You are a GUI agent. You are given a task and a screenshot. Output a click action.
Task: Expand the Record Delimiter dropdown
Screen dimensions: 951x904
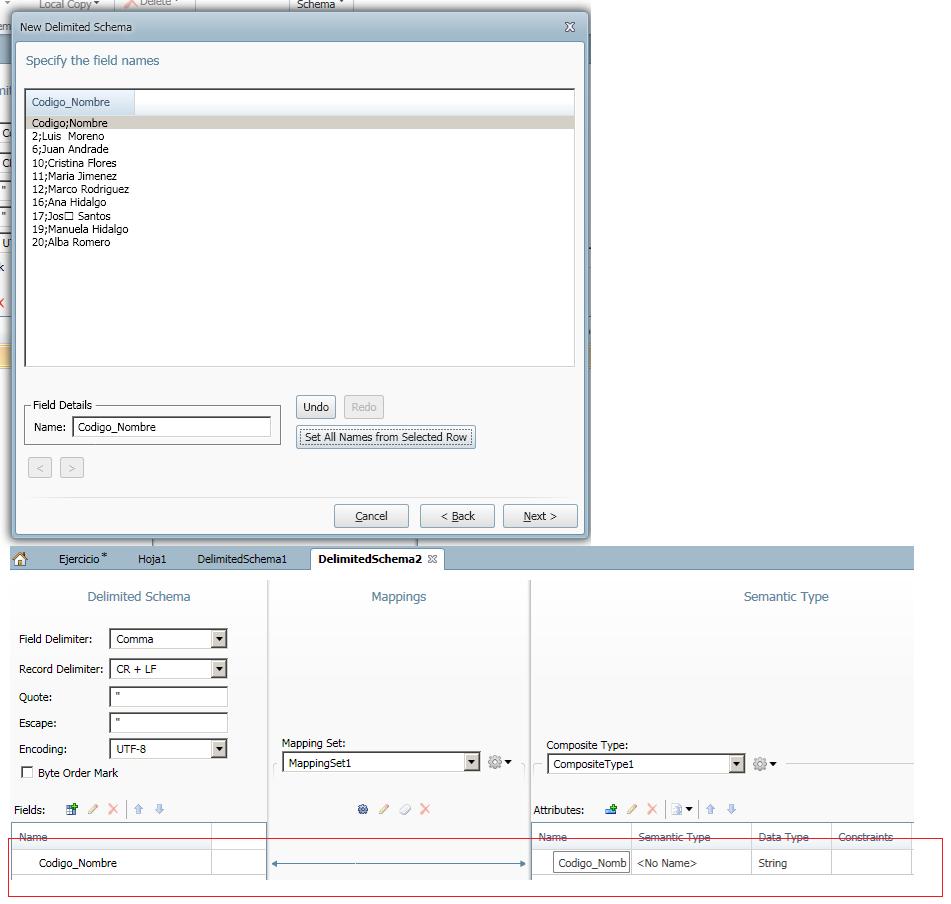click(219, 669)
